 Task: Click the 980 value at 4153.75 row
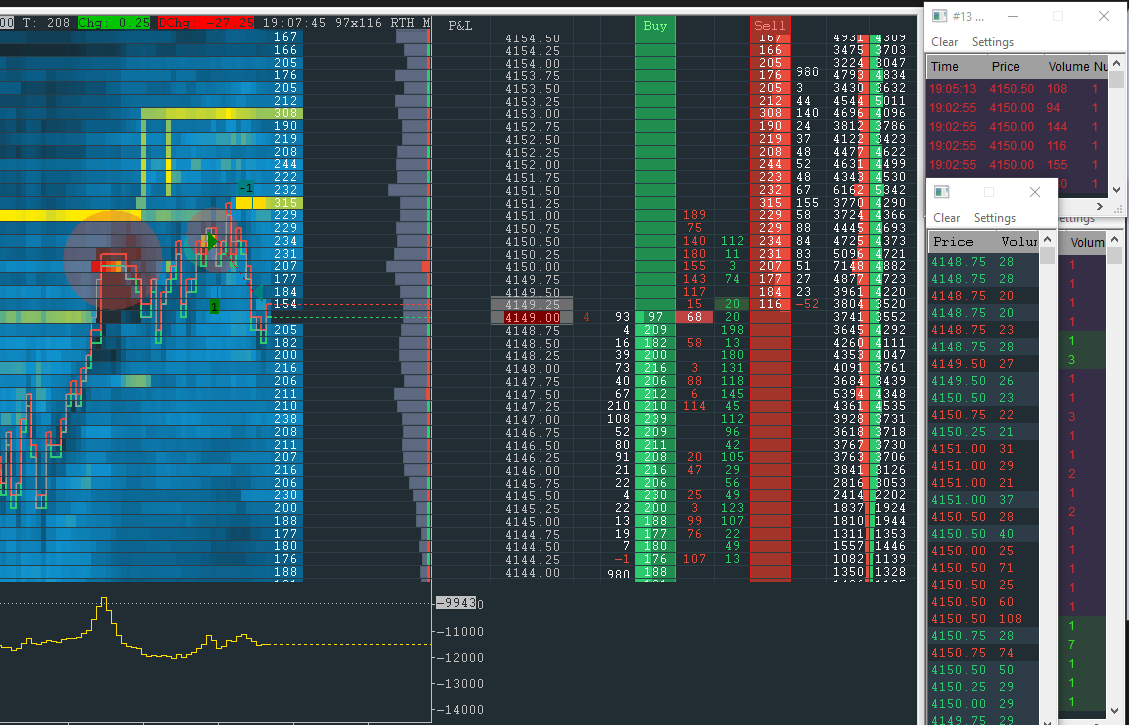[807, 72]
